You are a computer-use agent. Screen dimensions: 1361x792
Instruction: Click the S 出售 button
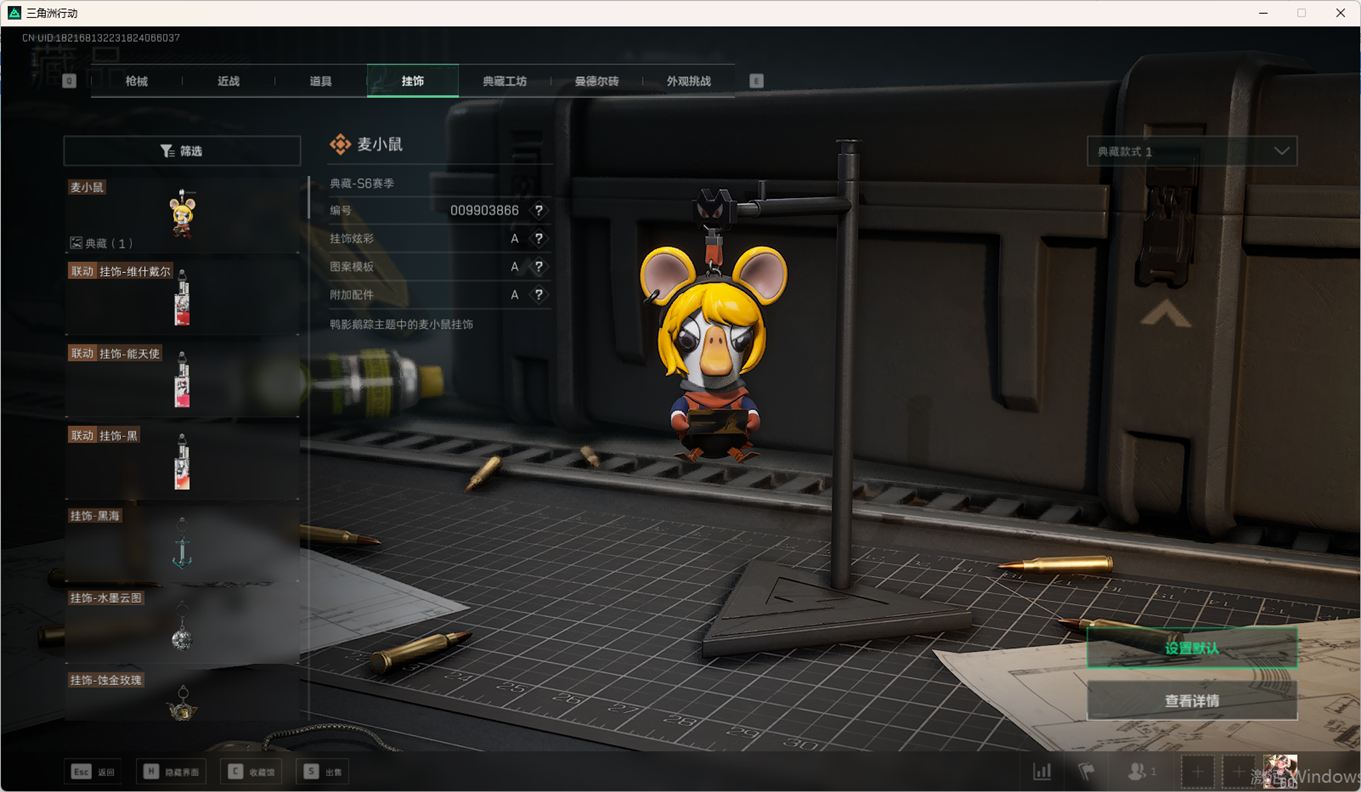coord(323,772)
